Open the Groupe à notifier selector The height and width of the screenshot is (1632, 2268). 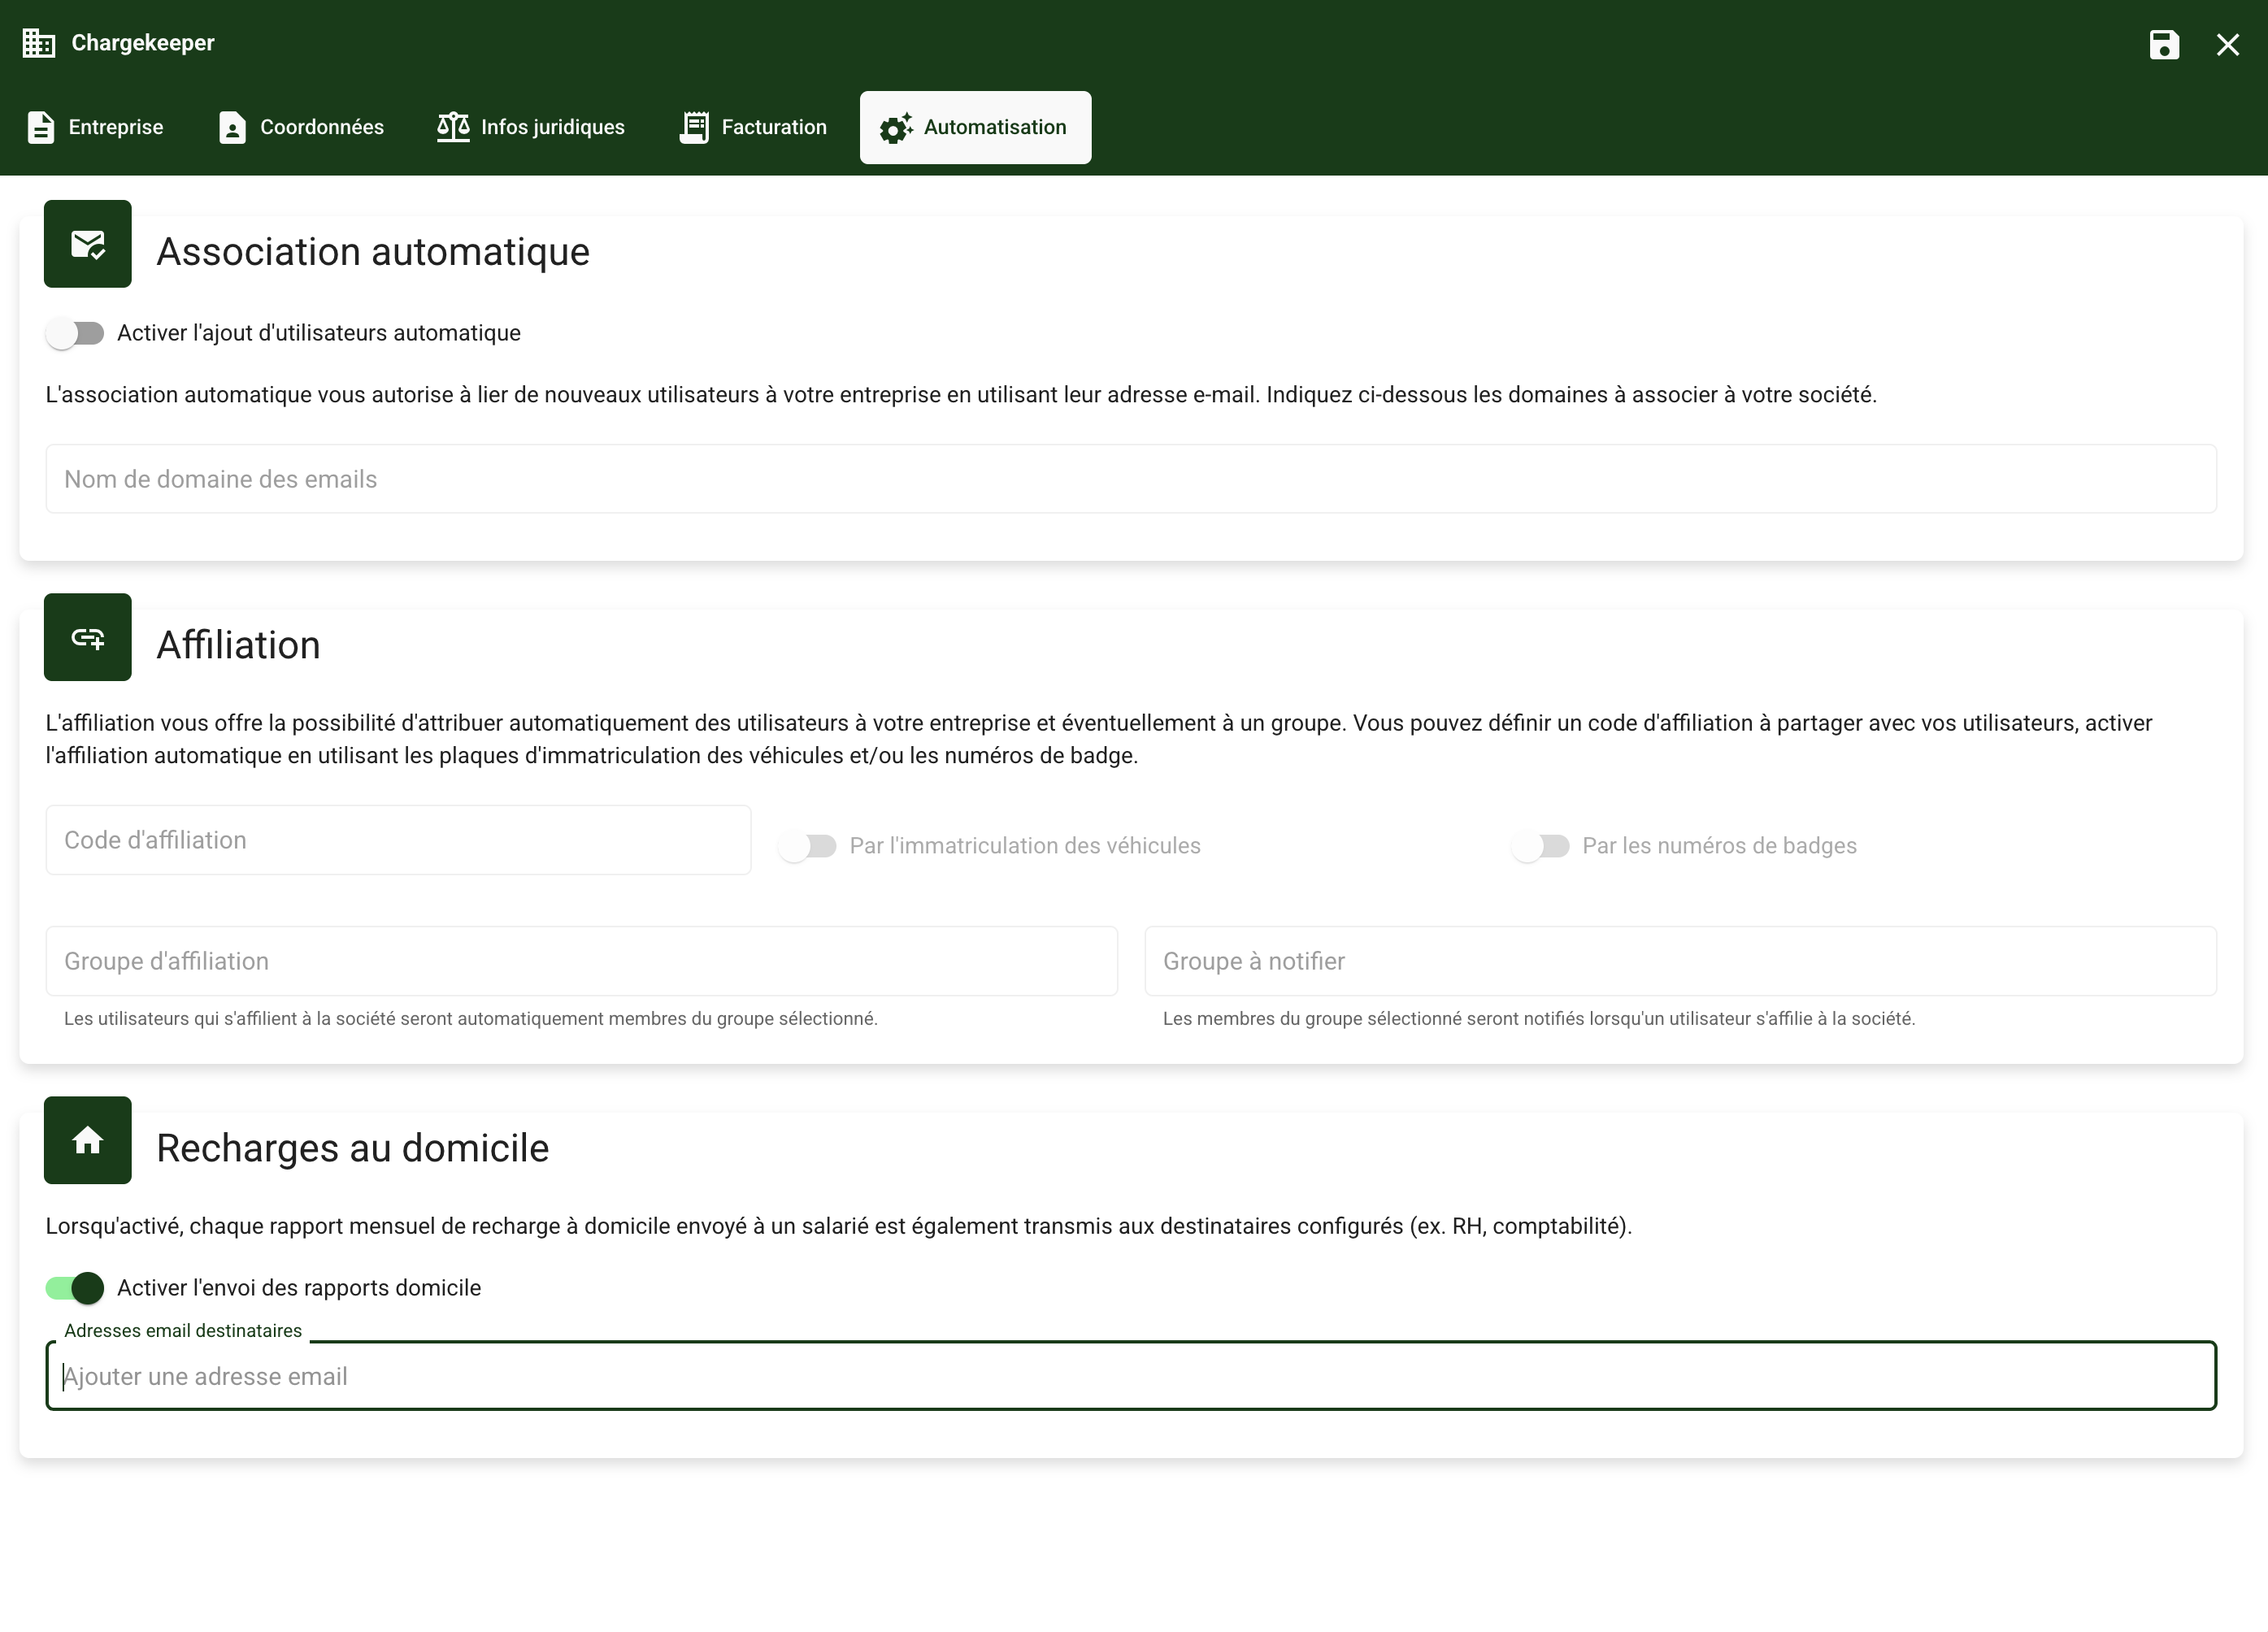[x=1680, y=961]
